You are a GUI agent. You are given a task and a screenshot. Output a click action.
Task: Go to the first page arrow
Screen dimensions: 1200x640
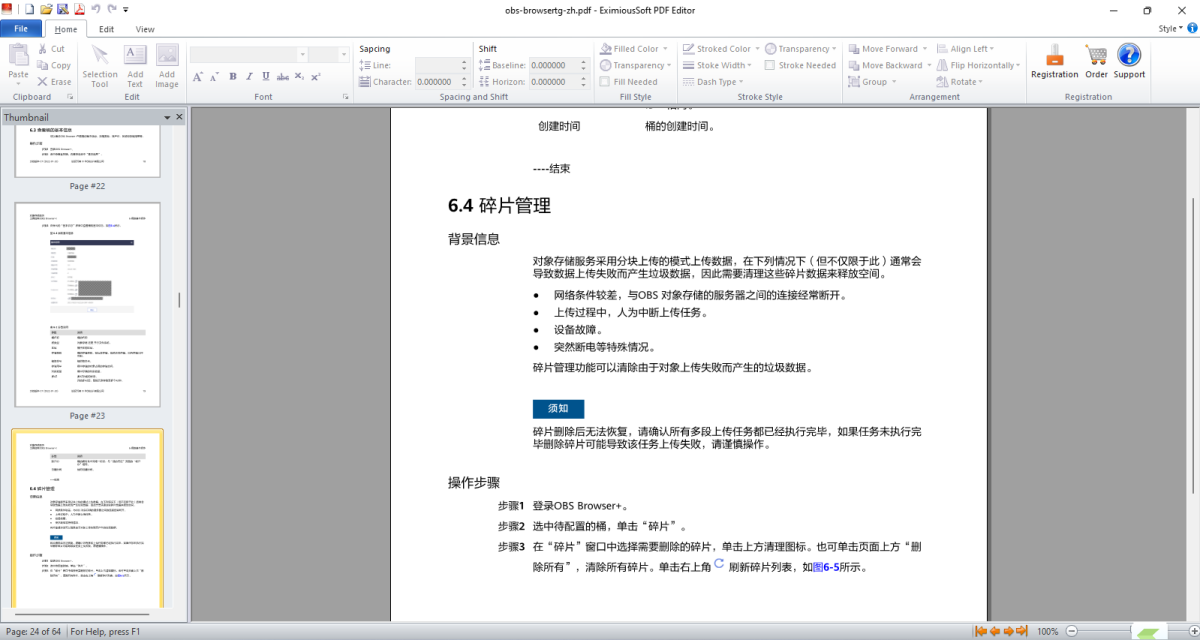(981, 631)
